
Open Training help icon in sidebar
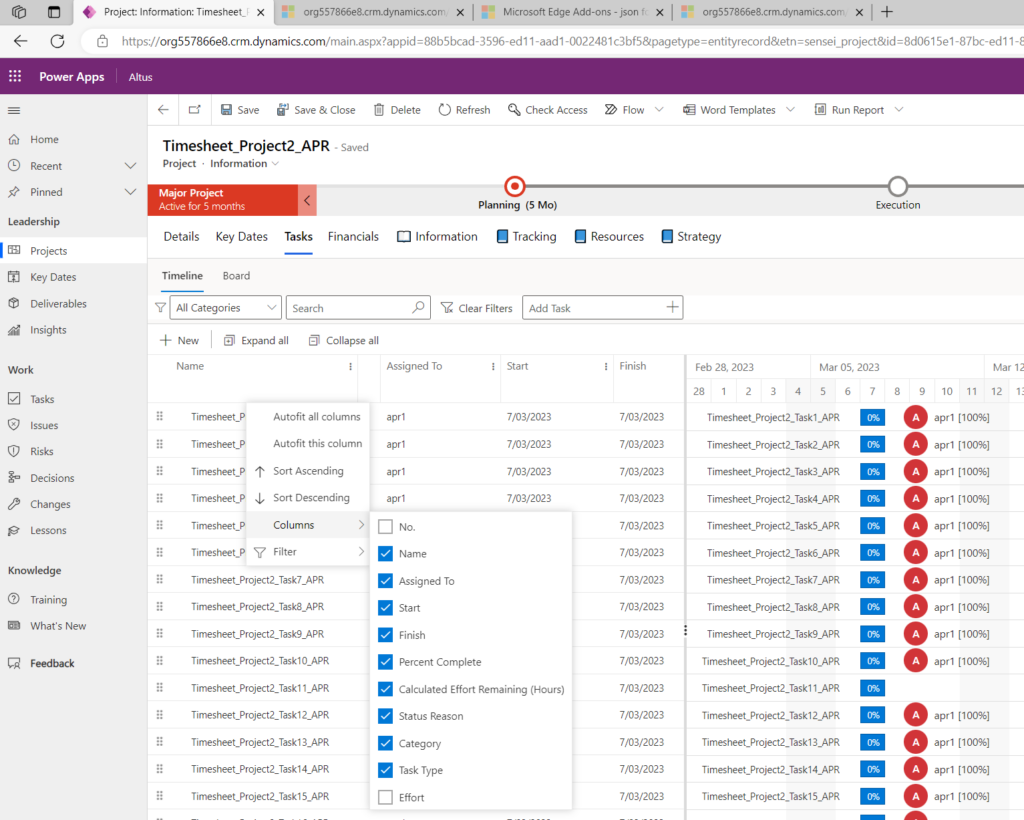coord(14,599)
